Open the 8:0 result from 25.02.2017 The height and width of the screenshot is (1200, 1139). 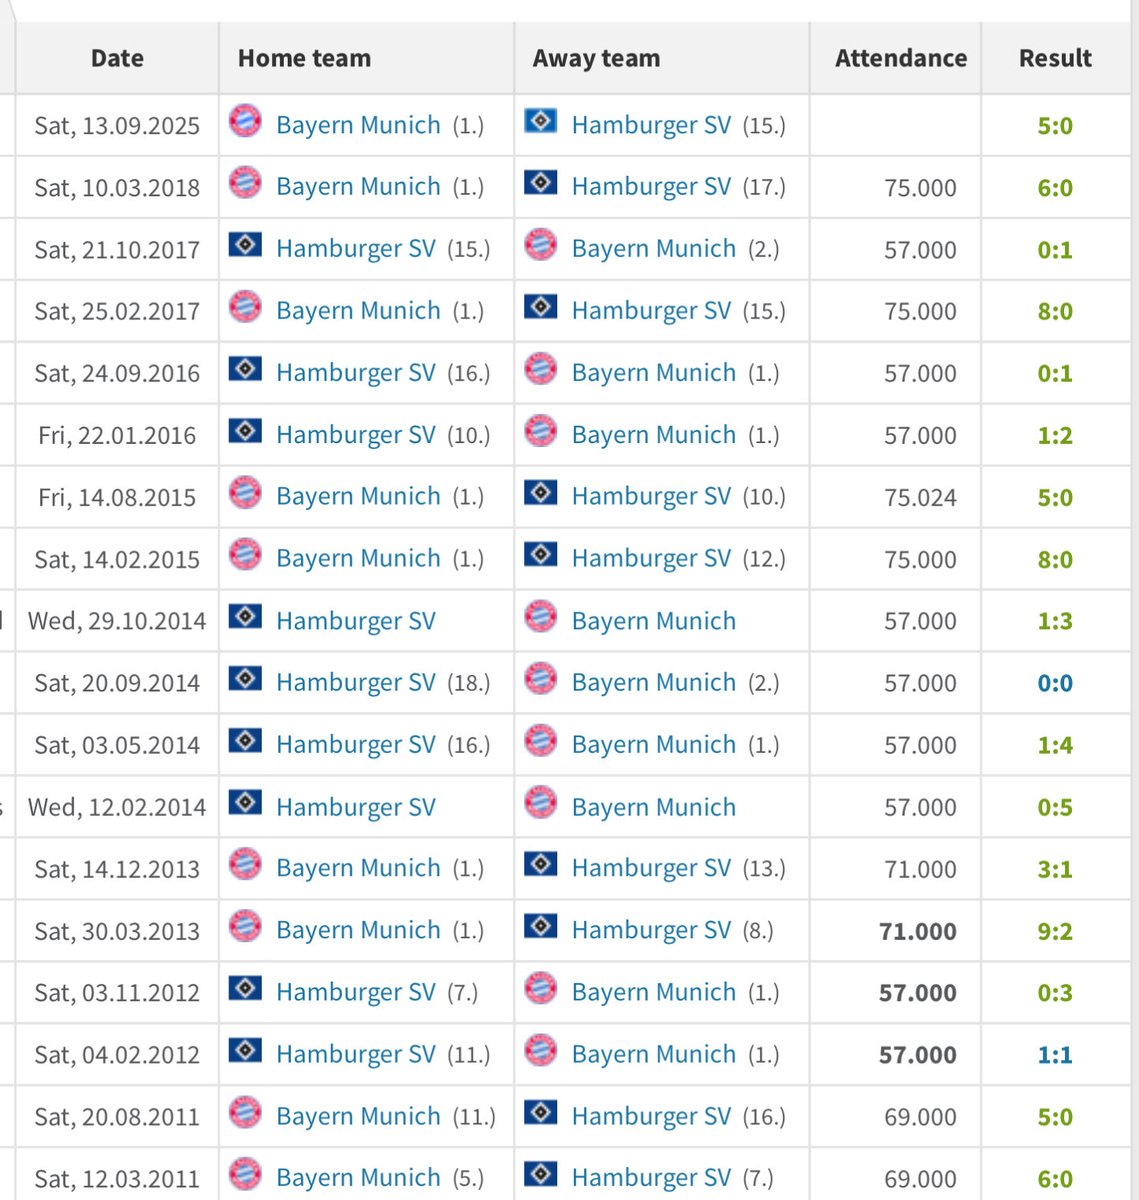point(1055,311)
